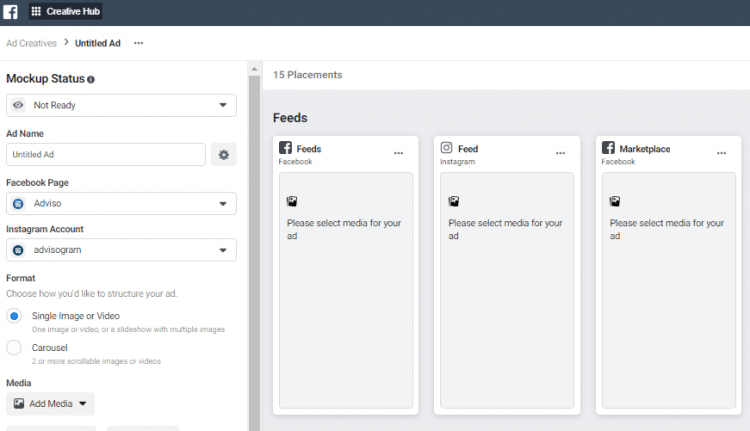750x431 pixels.
Task: Select Single Image or Video format
Action: [x=14, y=316]
